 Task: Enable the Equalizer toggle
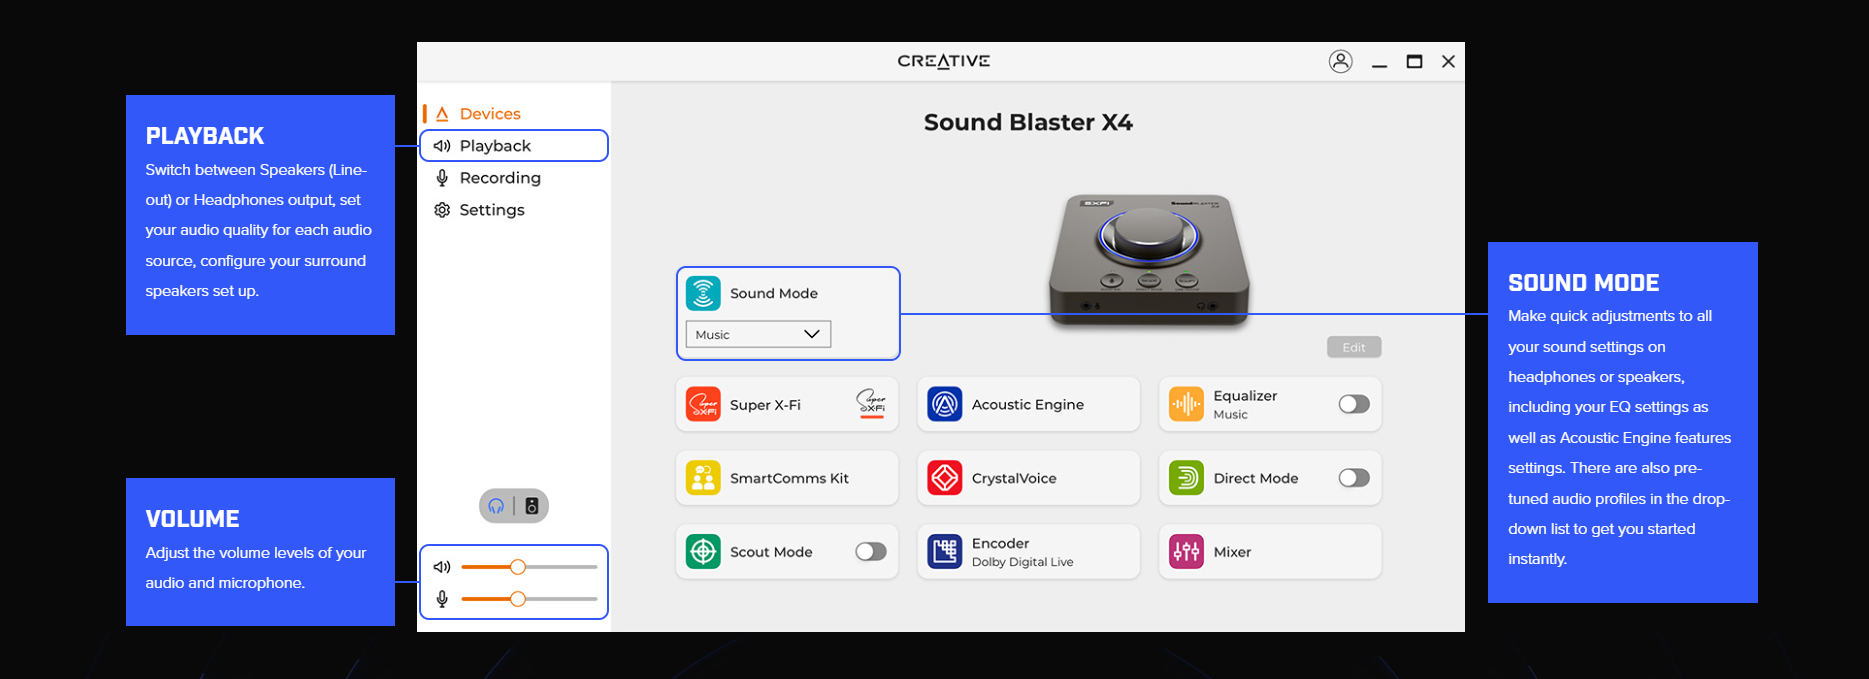coord(1353,404)
